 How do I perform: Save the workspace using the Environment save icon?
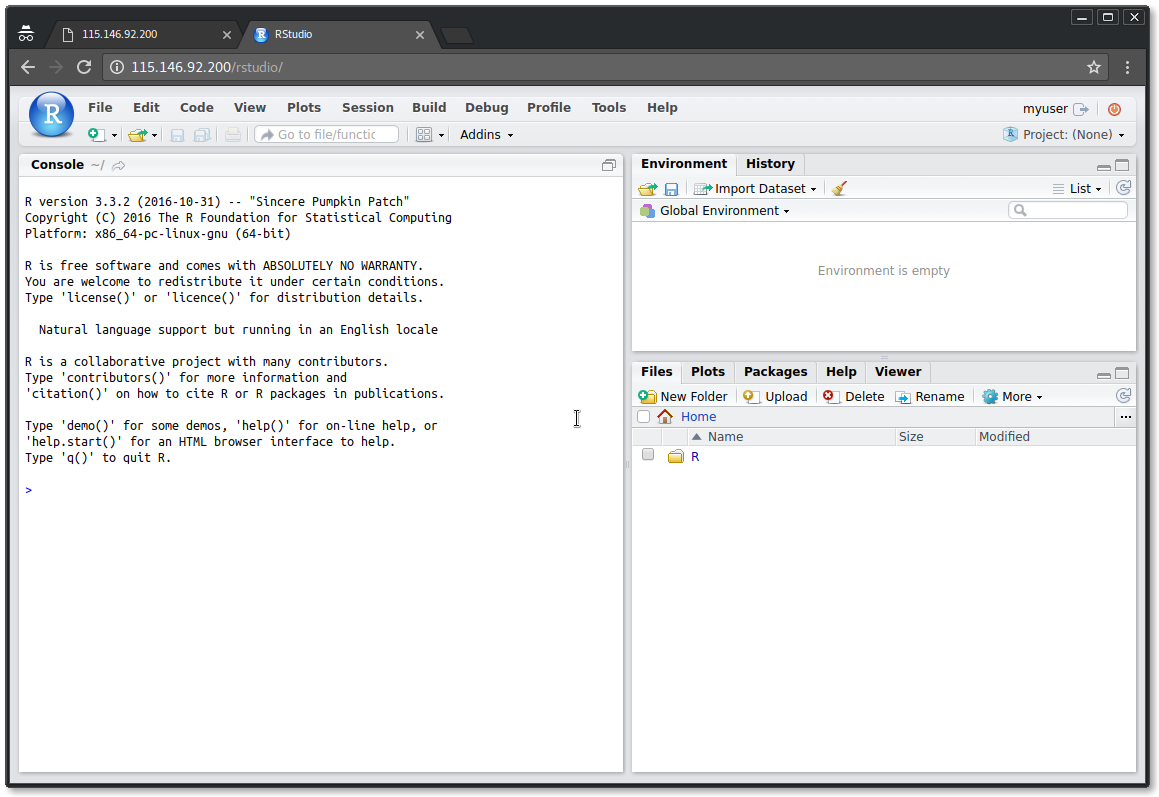[671, 188]
